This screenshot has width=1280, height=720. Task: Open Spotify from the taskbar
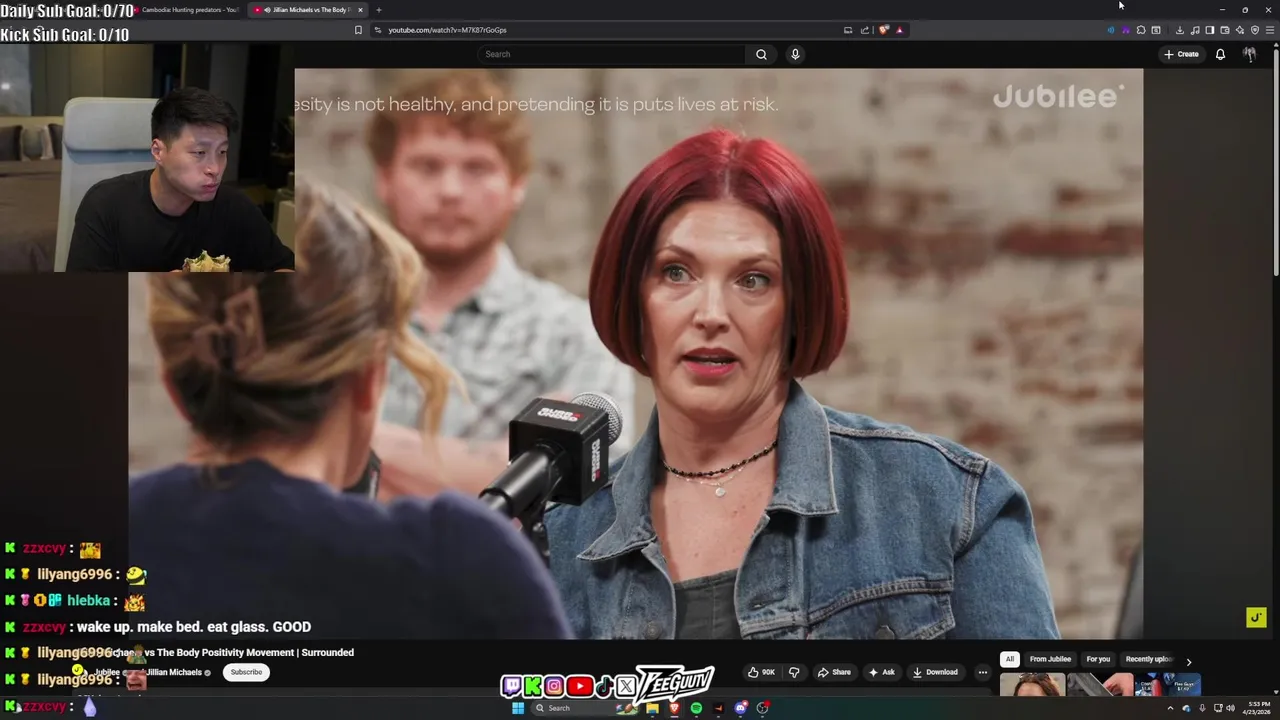click(x=696, y=708)
